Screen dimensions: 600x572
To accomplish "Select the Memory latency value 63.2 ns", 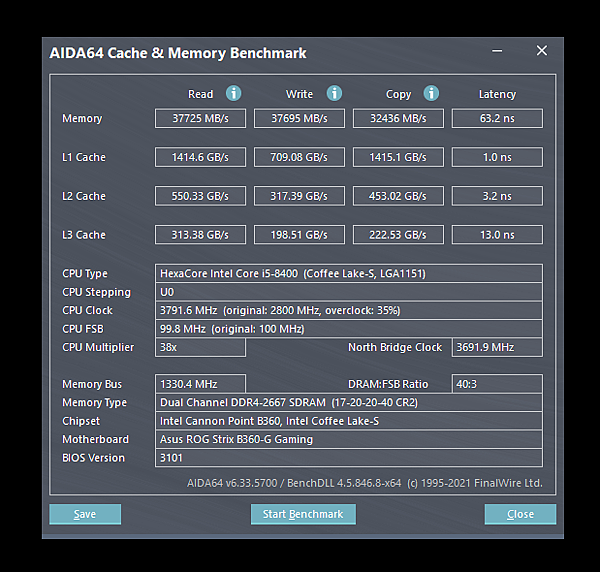I will pos(497,118).
